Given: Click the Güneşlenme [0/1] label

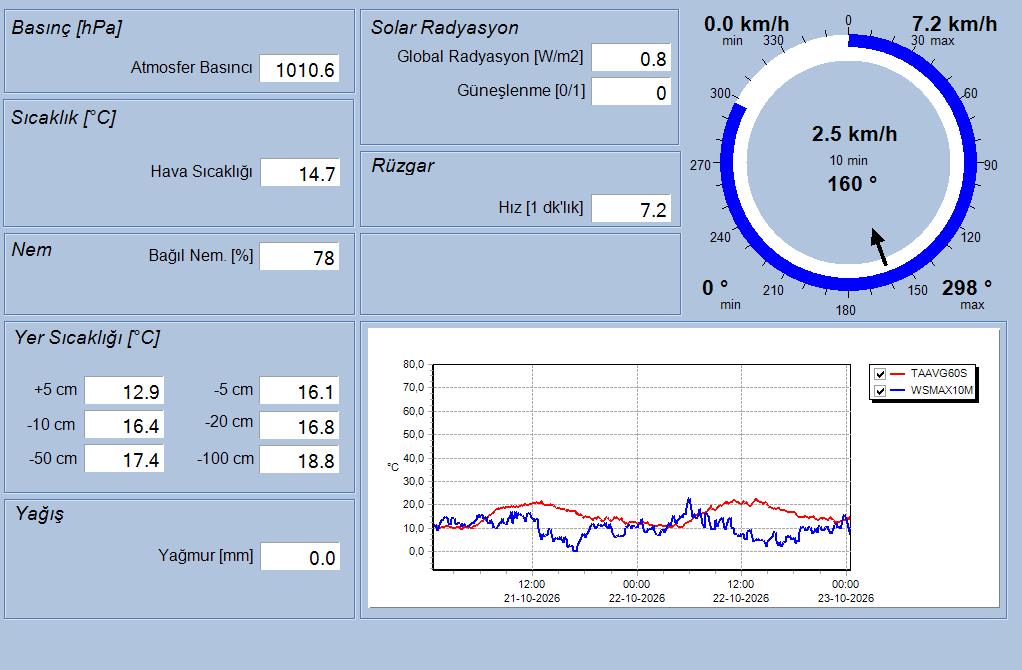Looking at the screenshot, I should (x=521, y=91).
